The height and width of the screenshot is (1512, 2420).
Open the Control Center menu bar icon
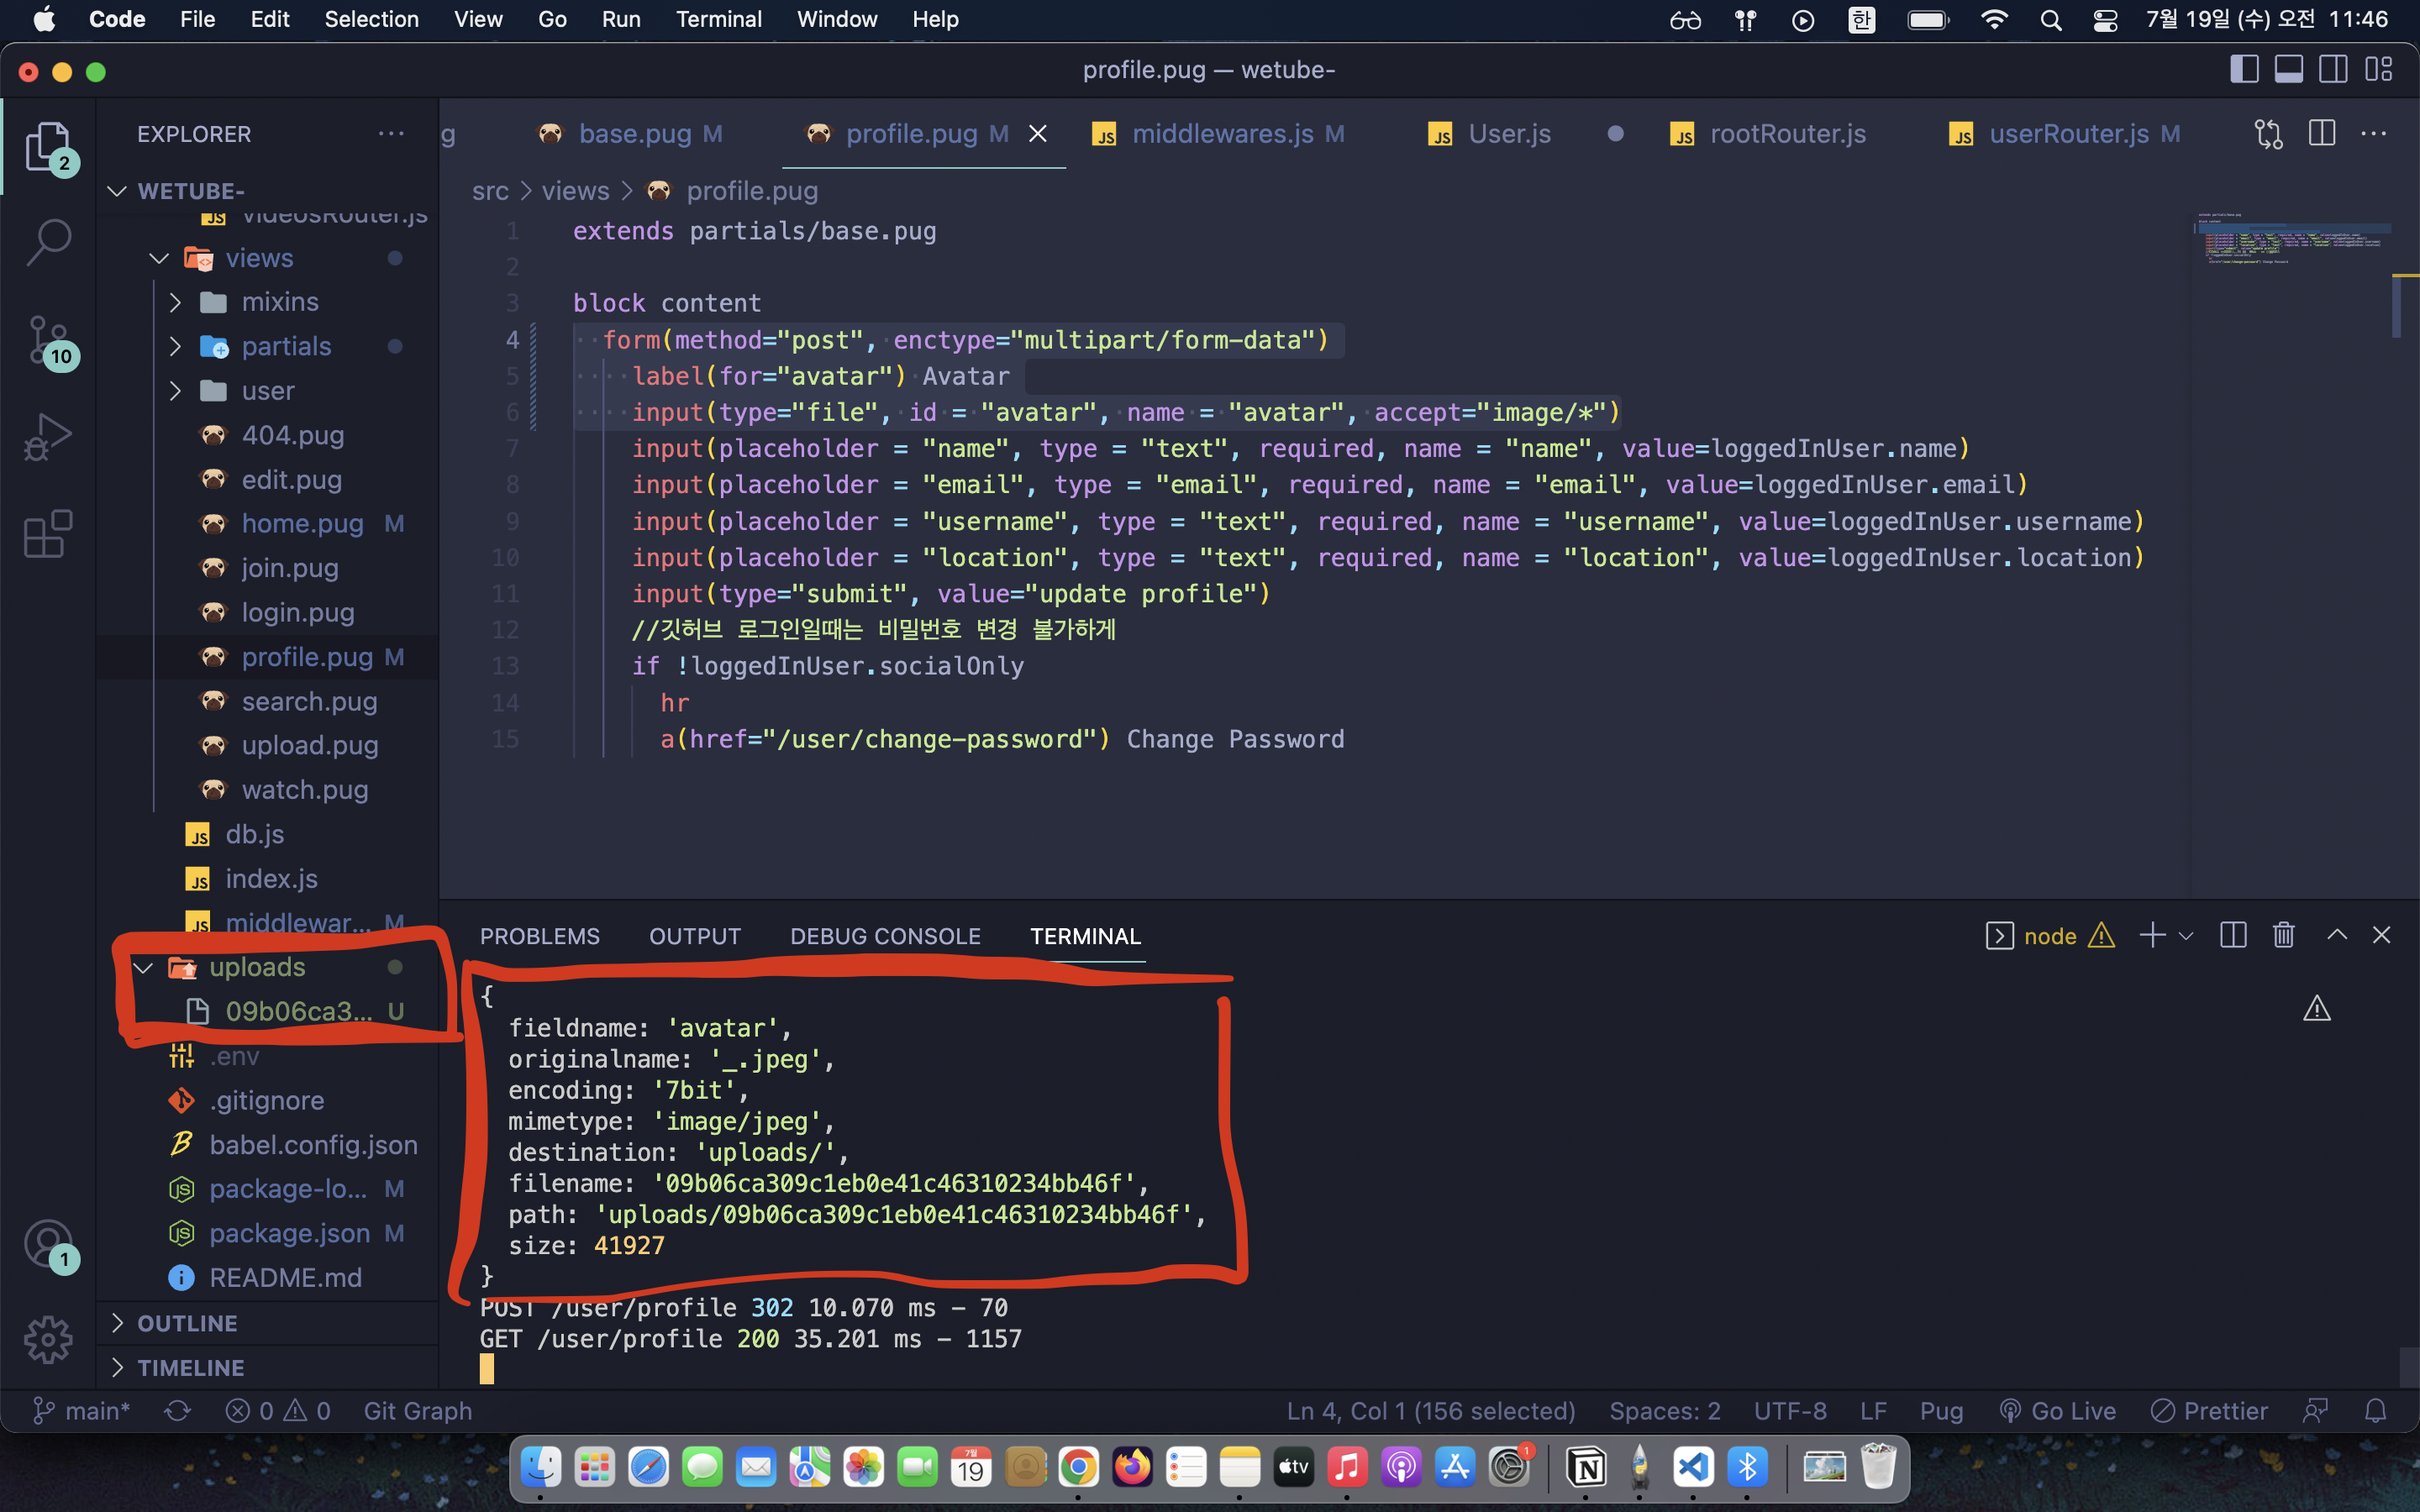(x=2106, y=20)
